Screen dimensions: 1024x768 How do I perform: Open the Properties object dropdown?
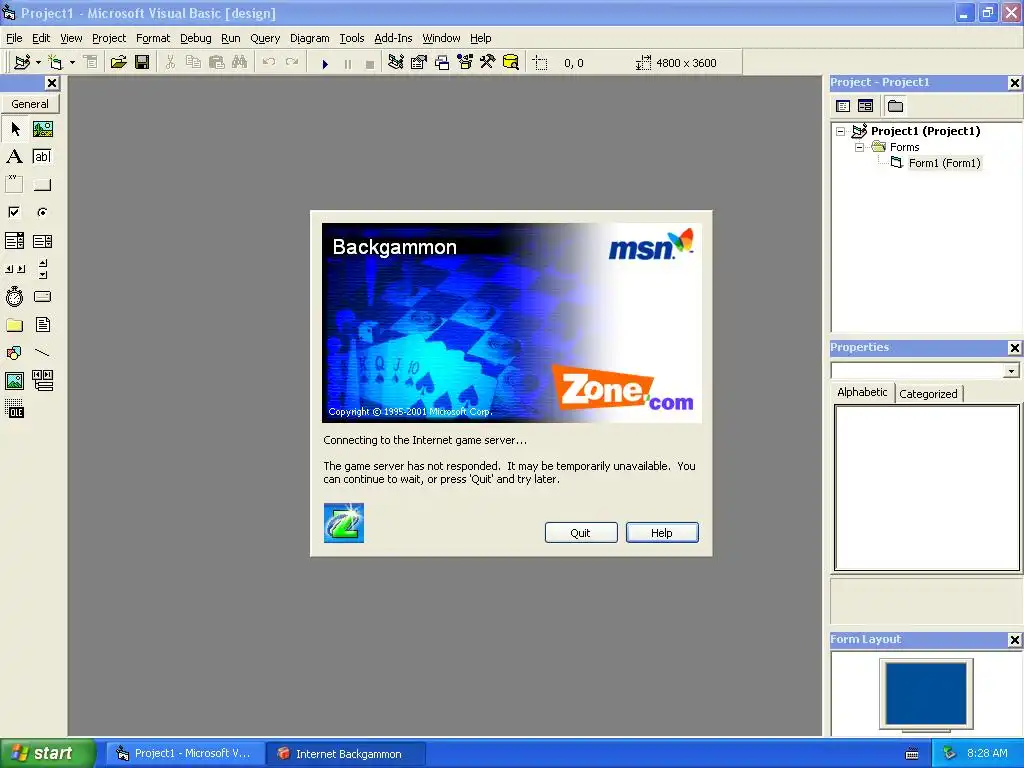[x=1011, y=371]
